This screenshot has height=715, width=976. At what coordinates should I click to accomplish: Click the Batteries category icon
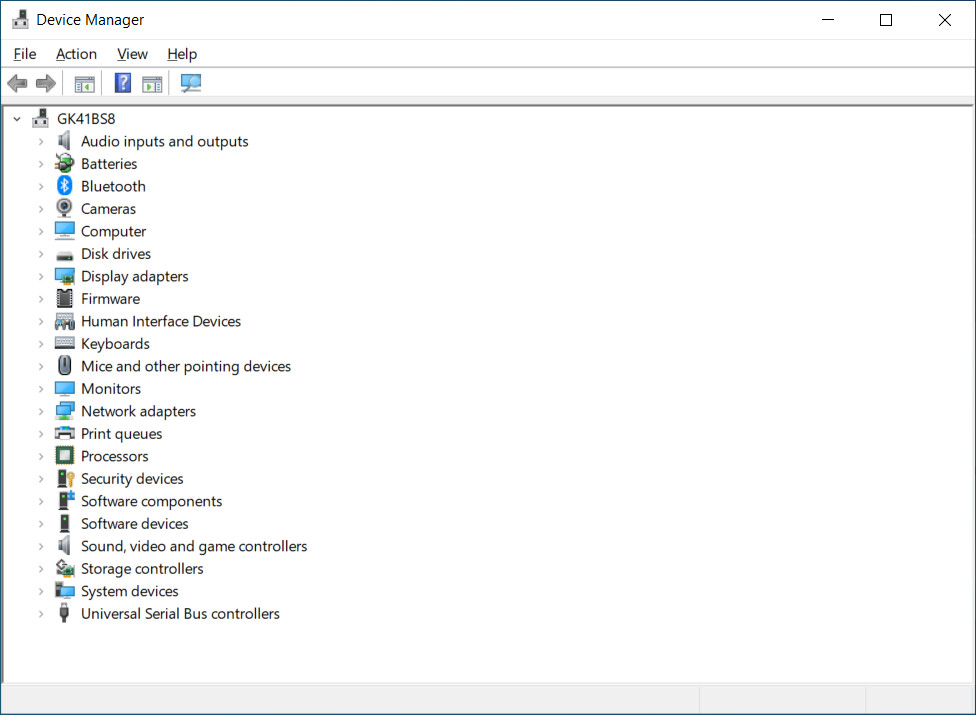point(64,164)
